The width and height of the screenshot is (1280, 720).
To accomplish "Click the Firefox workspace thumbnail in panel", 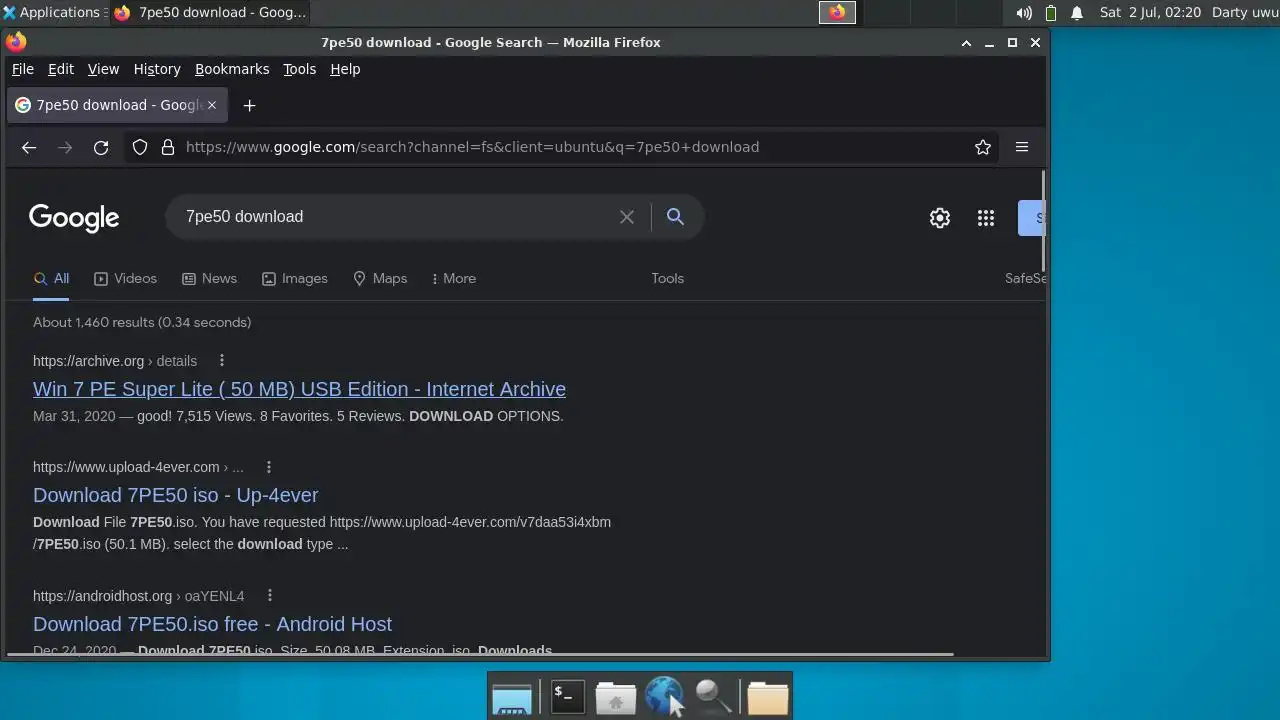I will tap(838, 13).
